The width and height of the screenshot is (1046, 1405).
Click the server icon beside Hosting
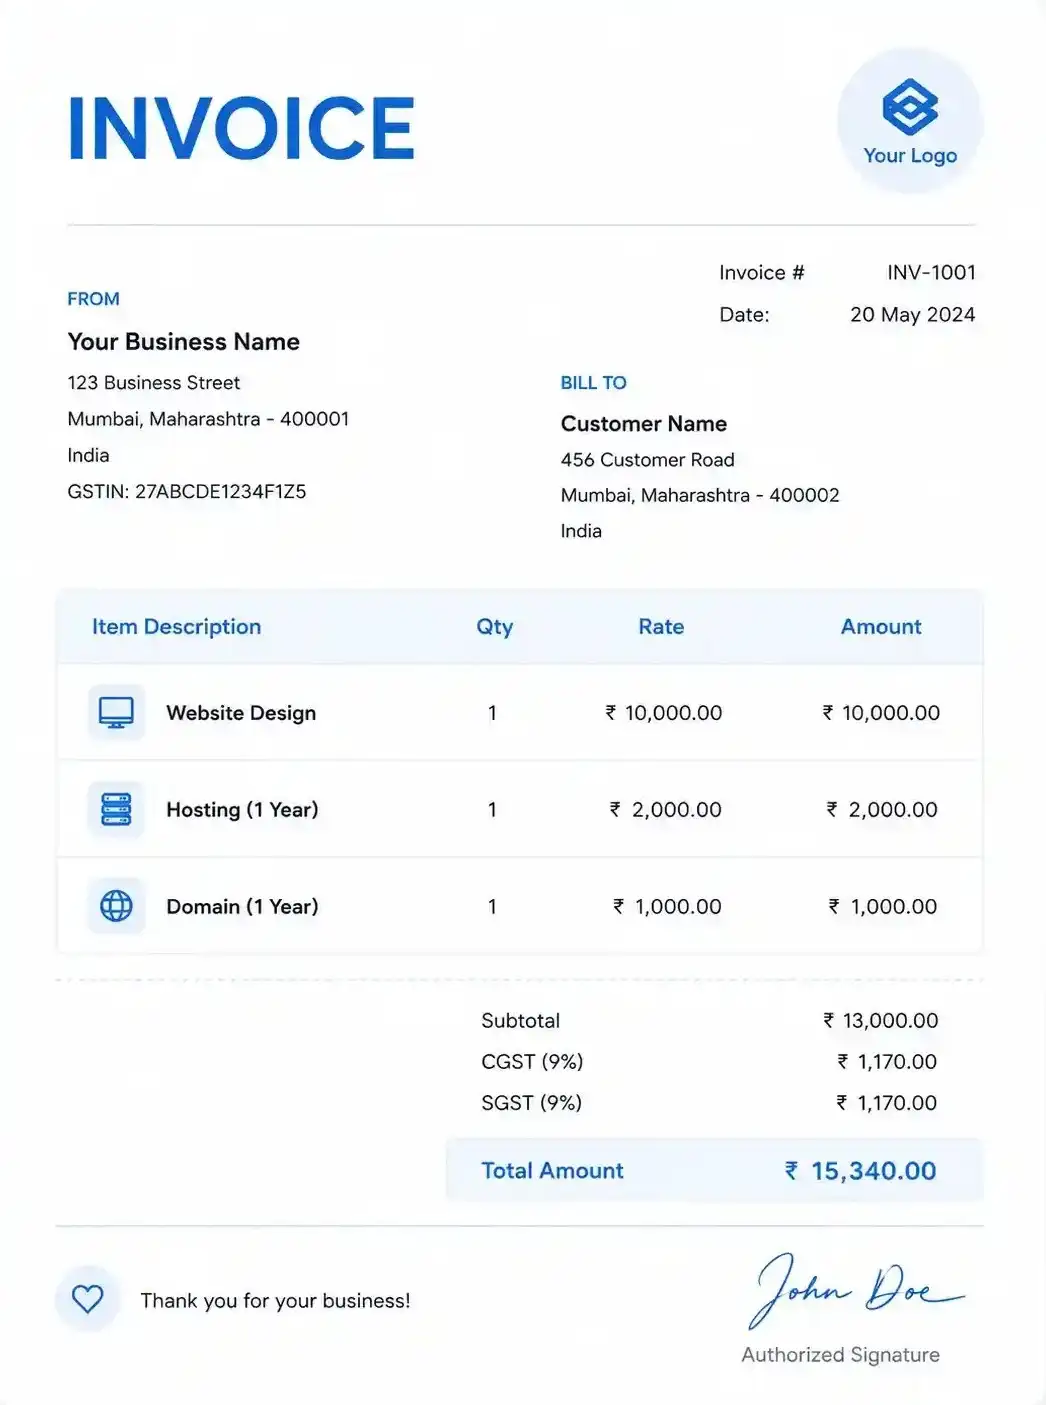pyautogui.click(x=116, y=809)
